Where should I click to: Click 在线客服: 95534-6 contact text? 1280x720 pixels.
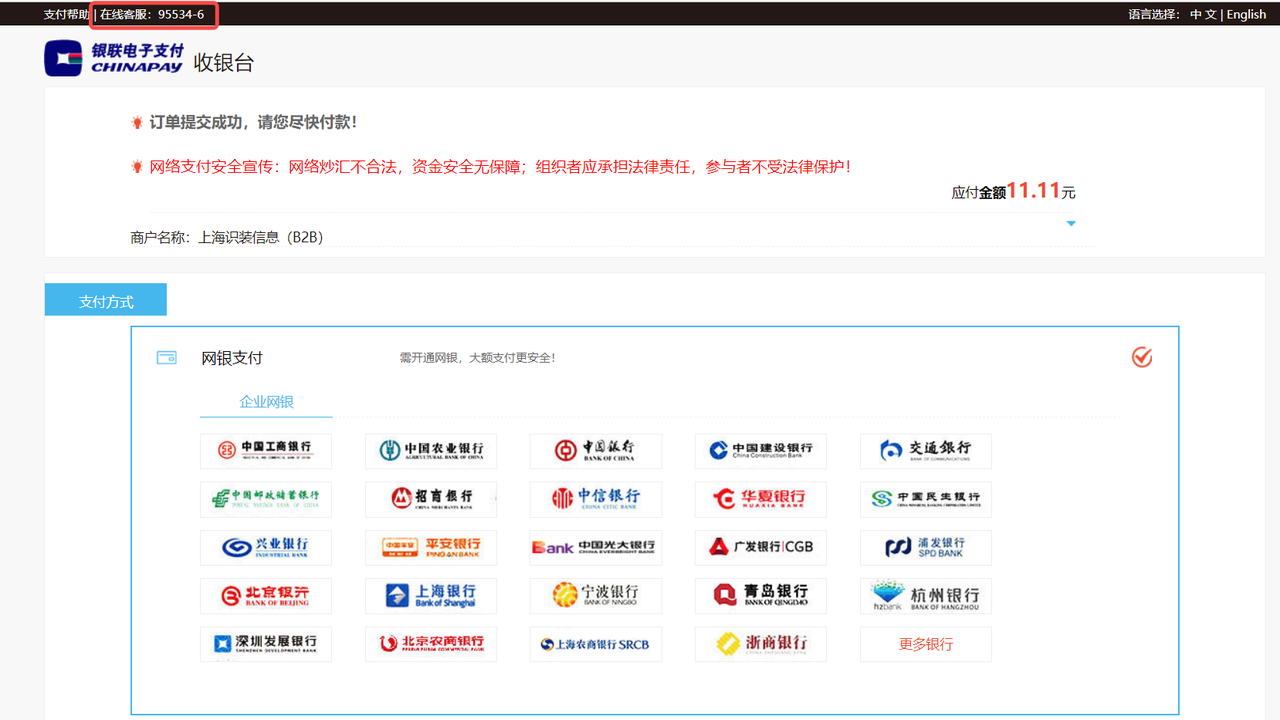pyautogui.click(x=152, y=15)
